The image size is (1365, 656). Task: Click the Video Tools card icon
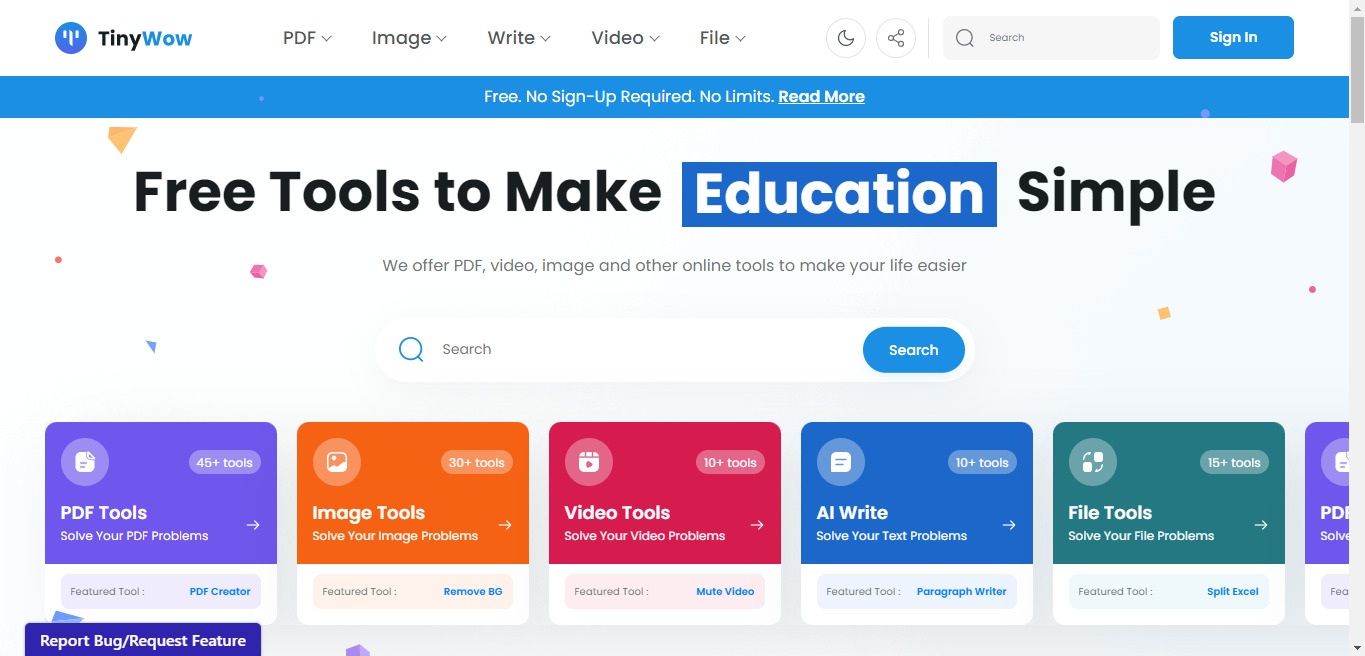[589, 462]
